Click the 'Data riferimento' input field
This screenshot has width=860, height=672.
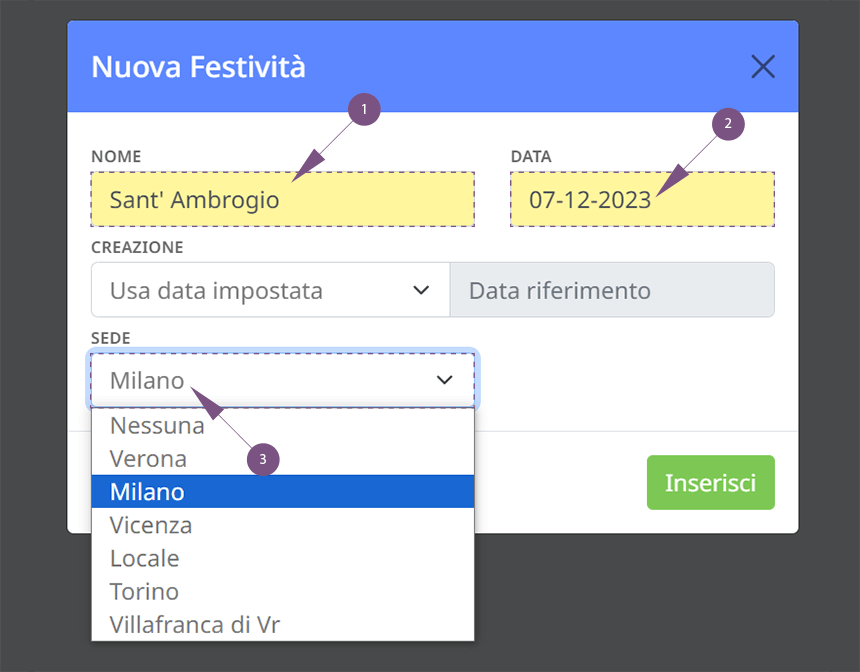point(612,290)
